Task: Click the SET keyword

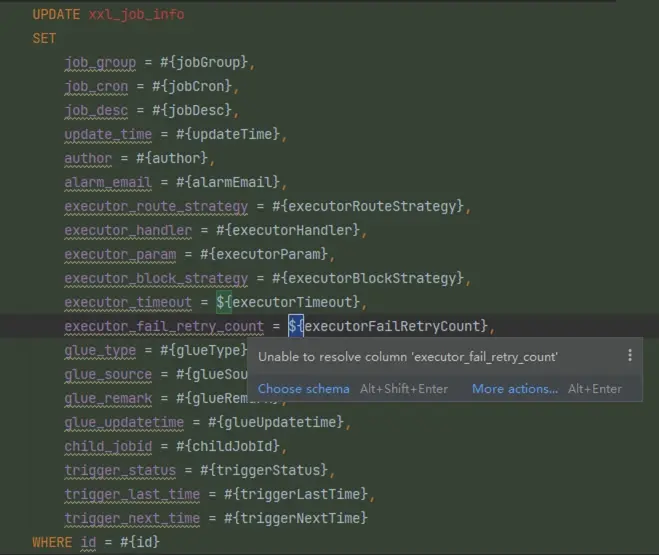Action: 44,39
